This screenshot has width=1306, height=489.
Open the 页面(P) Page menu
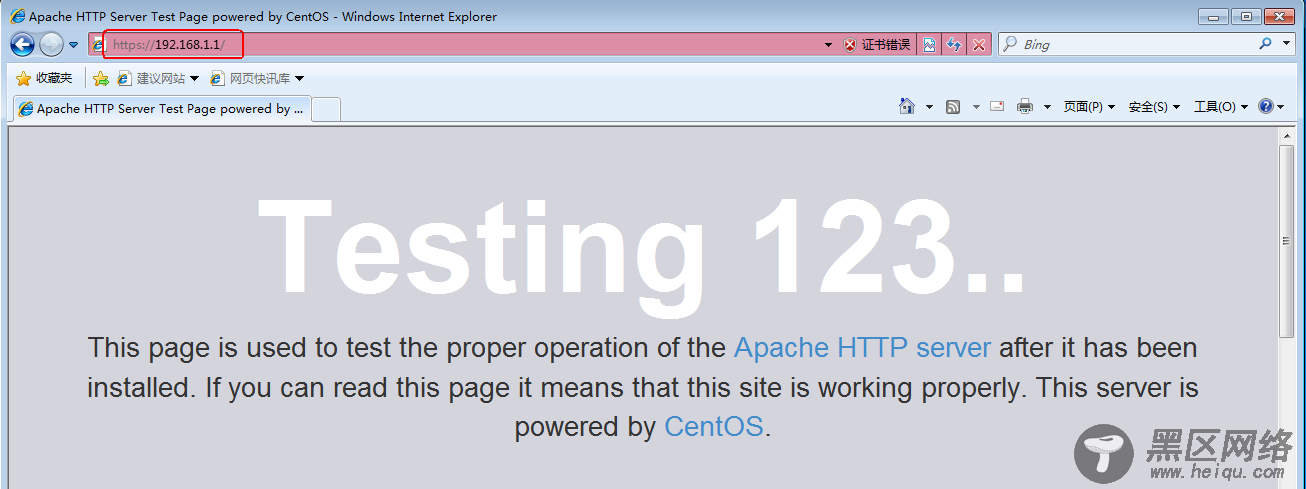tap(1089, 107)
